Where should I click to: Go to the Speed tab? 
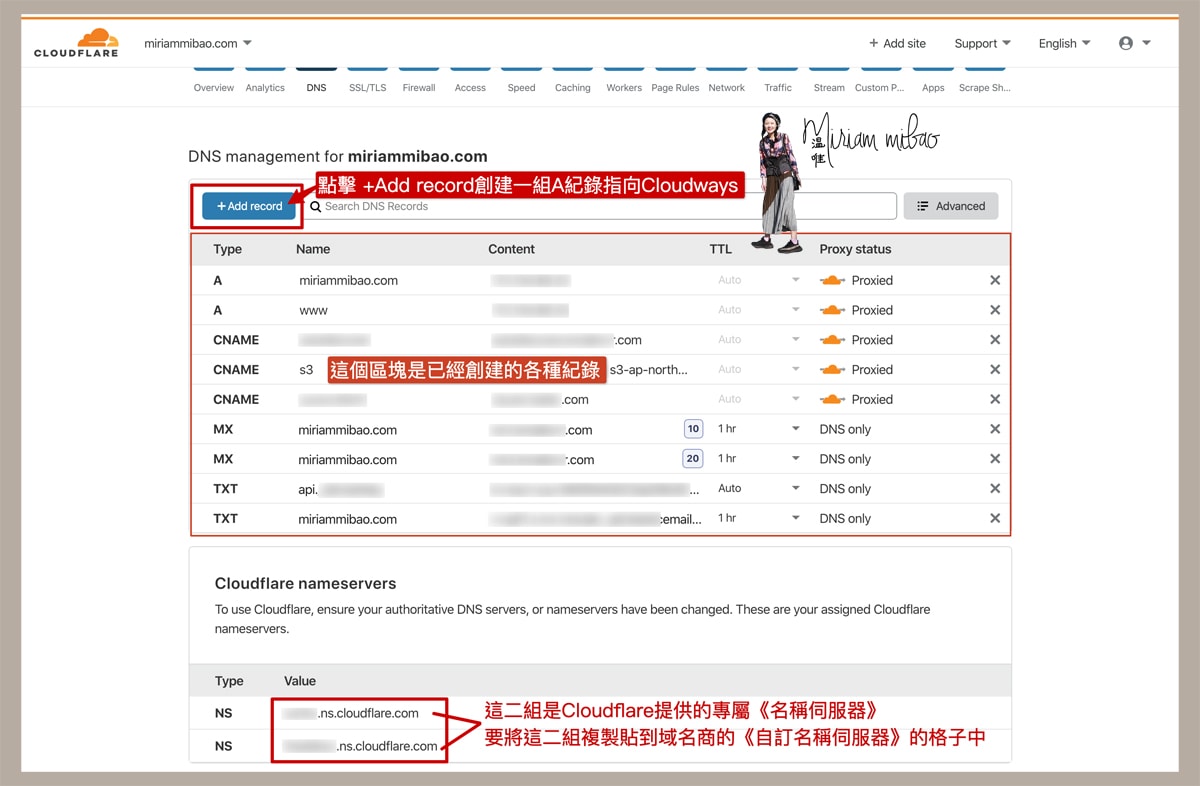click(521, 87)
